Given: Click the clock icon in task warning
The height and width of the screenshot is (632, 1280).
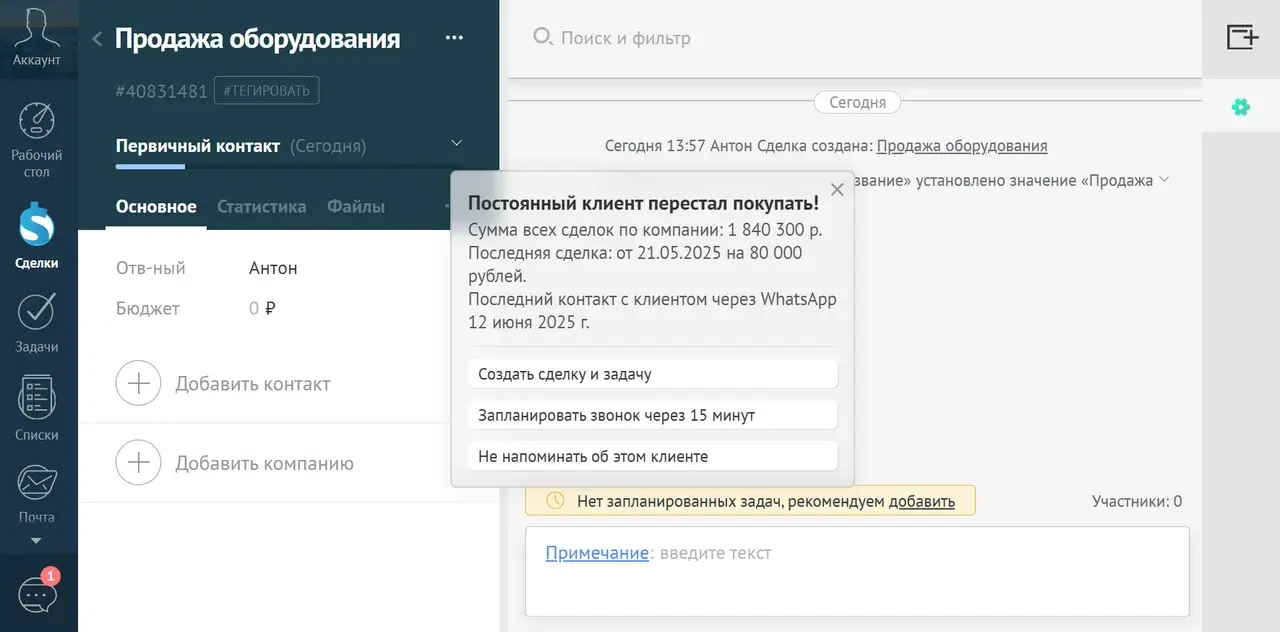Looking at the screenshot, I should (x=554, y=500).
